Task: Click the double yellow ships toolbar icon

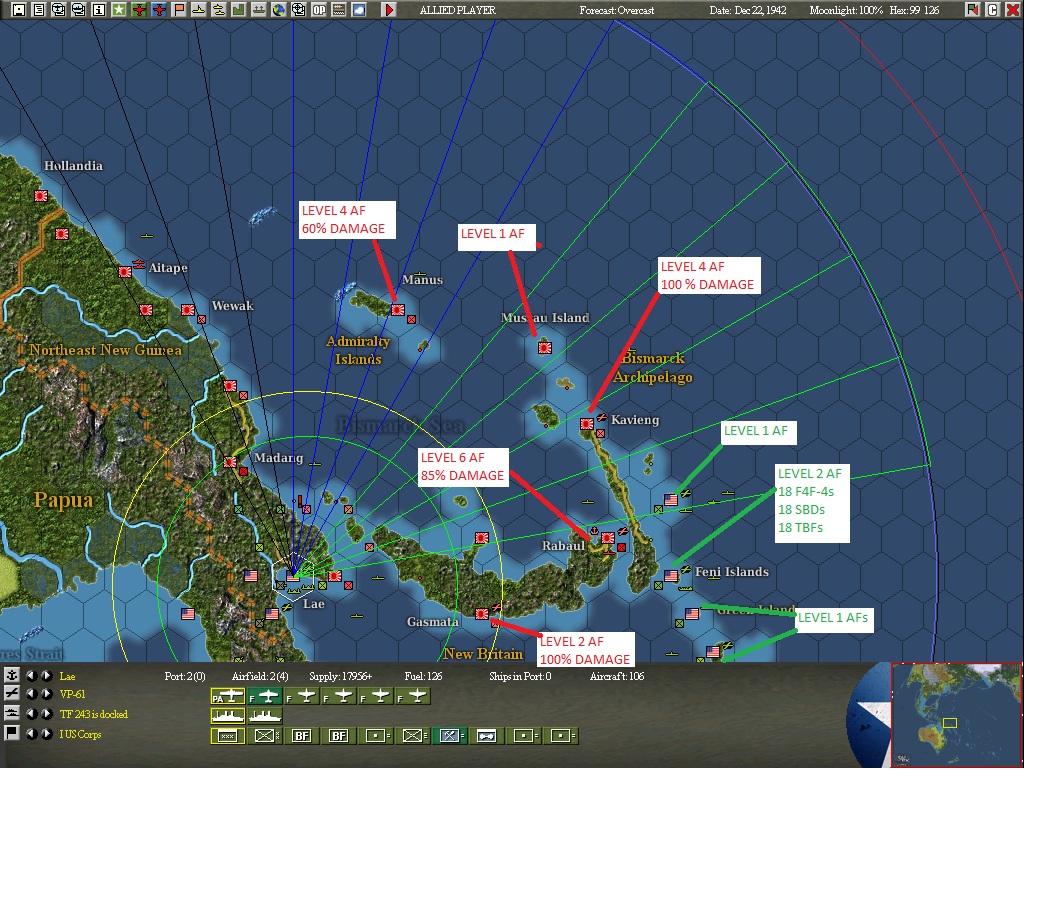Action: click(x=219, y=9)
